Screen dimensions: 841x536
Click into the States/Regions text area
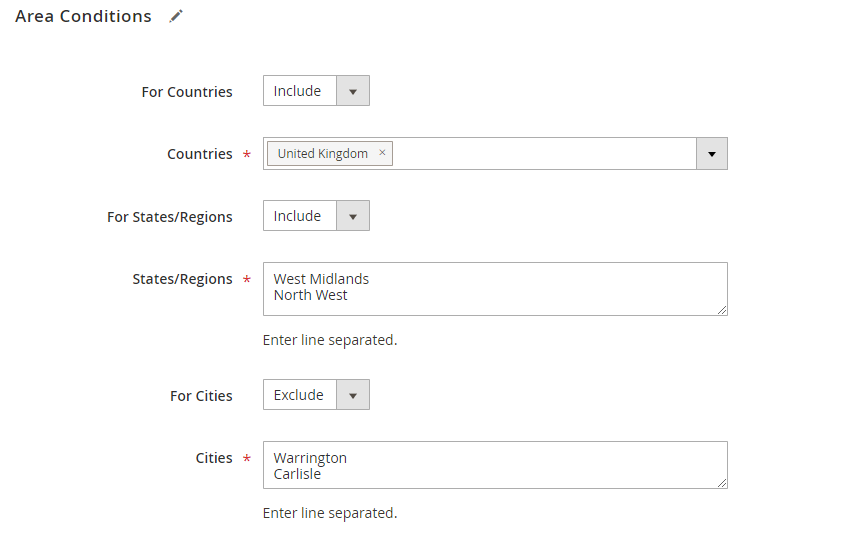tap(494, 288)
